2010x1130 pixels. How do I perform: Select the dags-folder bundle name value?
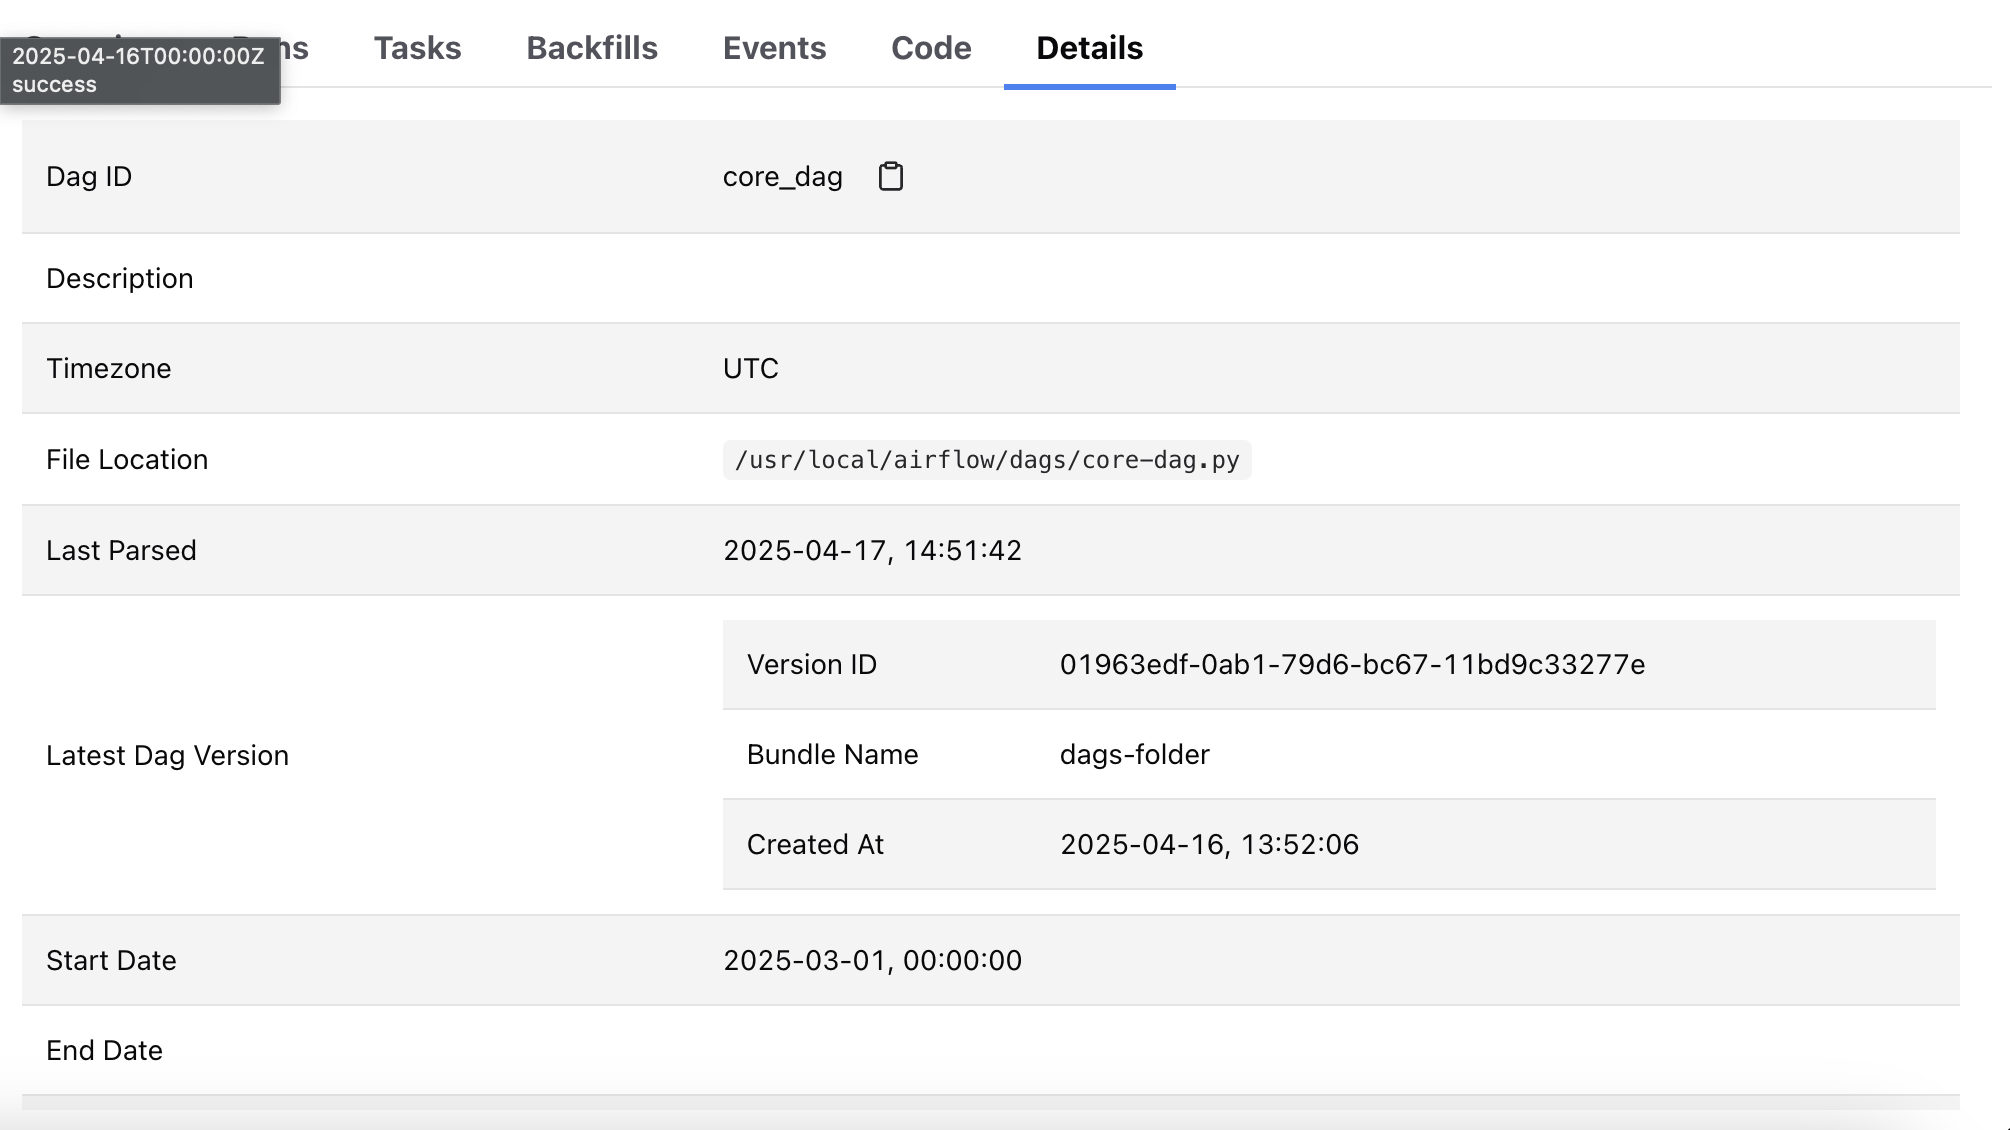1135,755
